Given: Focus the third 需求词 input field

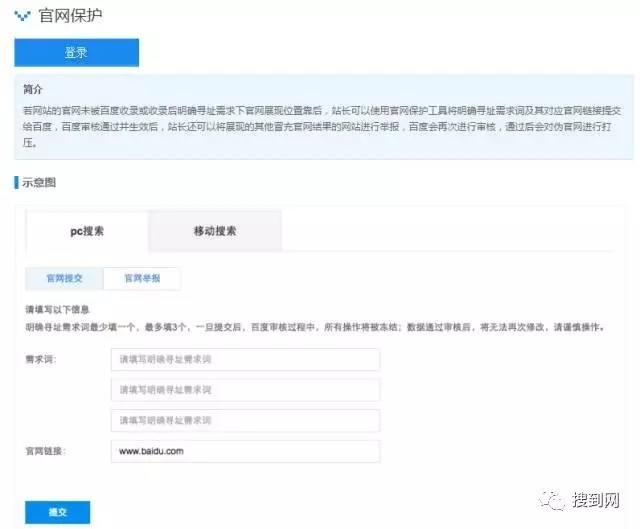Looking at the screenshot, I should pos(245,420).
